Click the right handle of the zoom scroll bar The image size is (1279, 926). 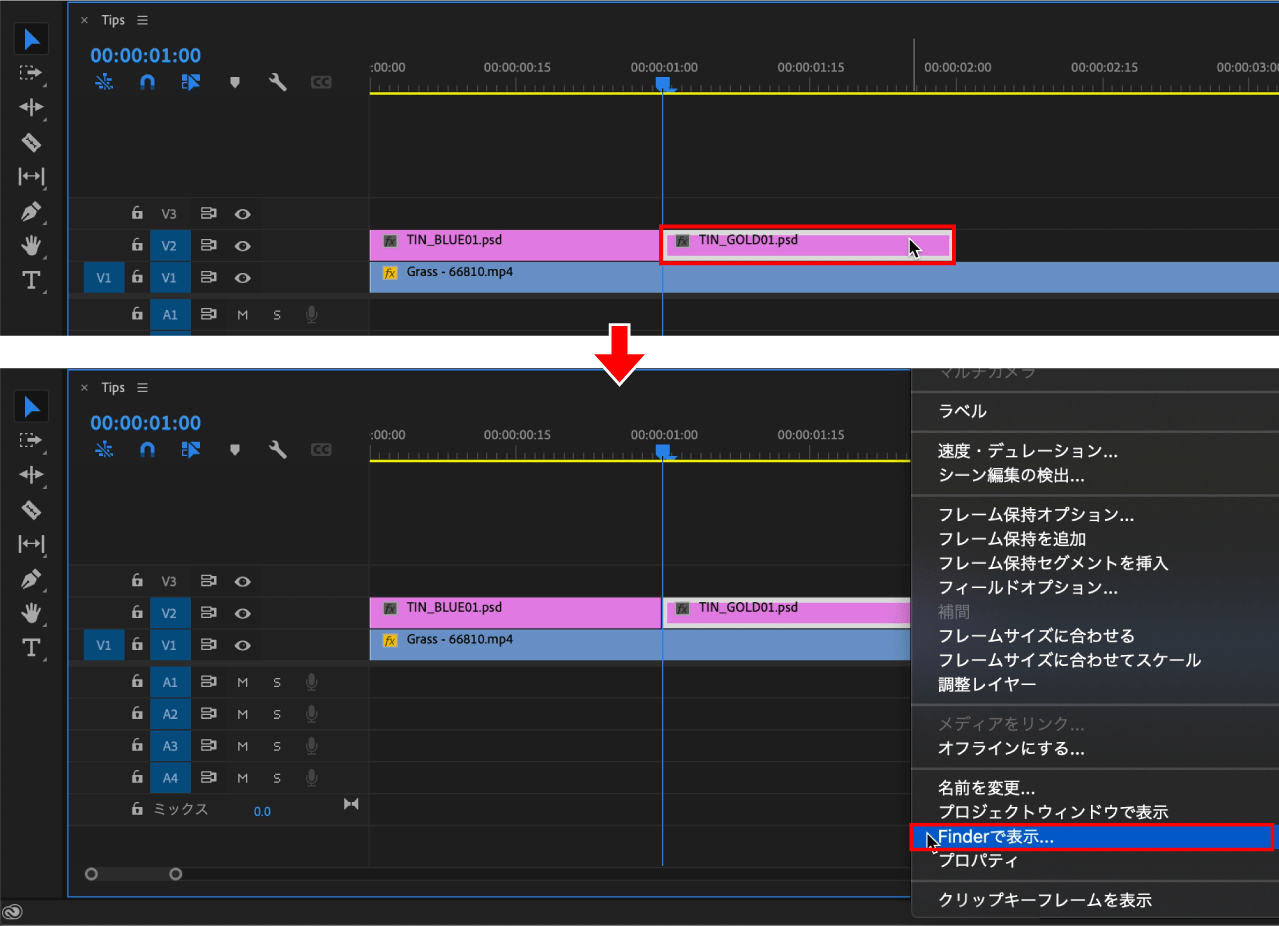click(x=176, y=874)
